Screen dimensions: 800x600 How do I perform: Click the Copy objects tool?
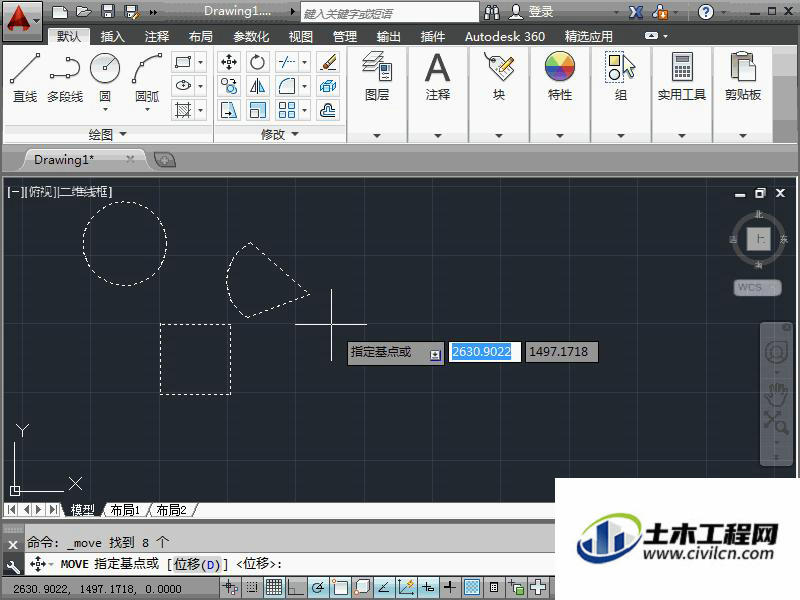click(229, 86)
